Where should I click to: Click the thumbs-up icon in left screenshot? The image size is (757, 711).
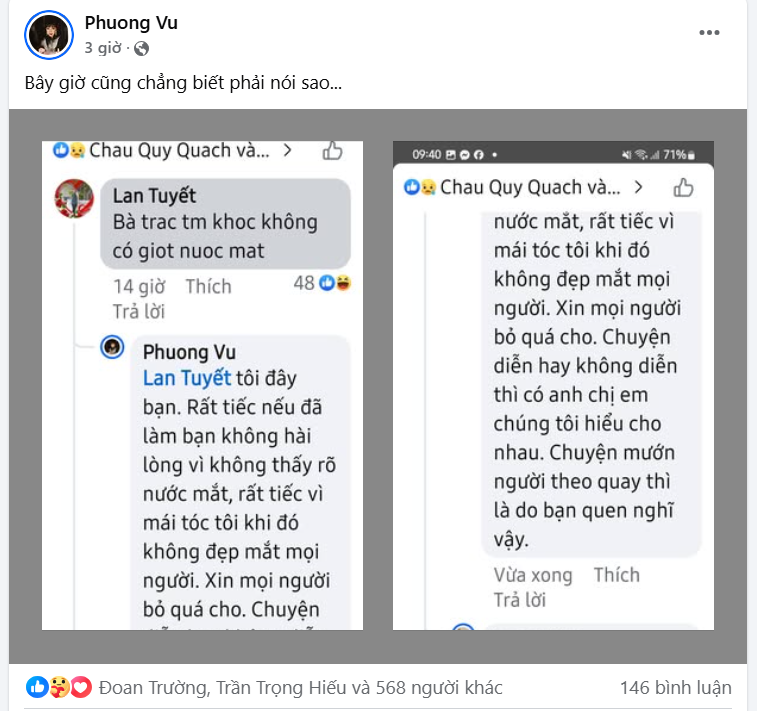pyautogui.click(x=332, y=150)
